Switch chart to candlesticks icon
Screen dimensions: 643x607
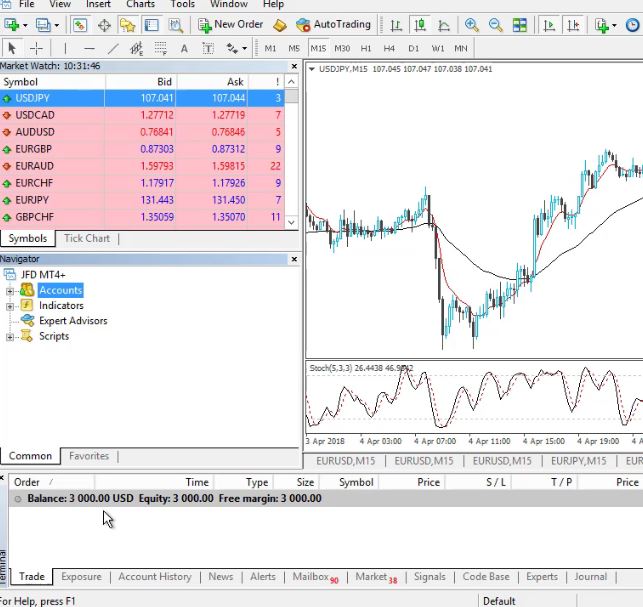point(420,25)
